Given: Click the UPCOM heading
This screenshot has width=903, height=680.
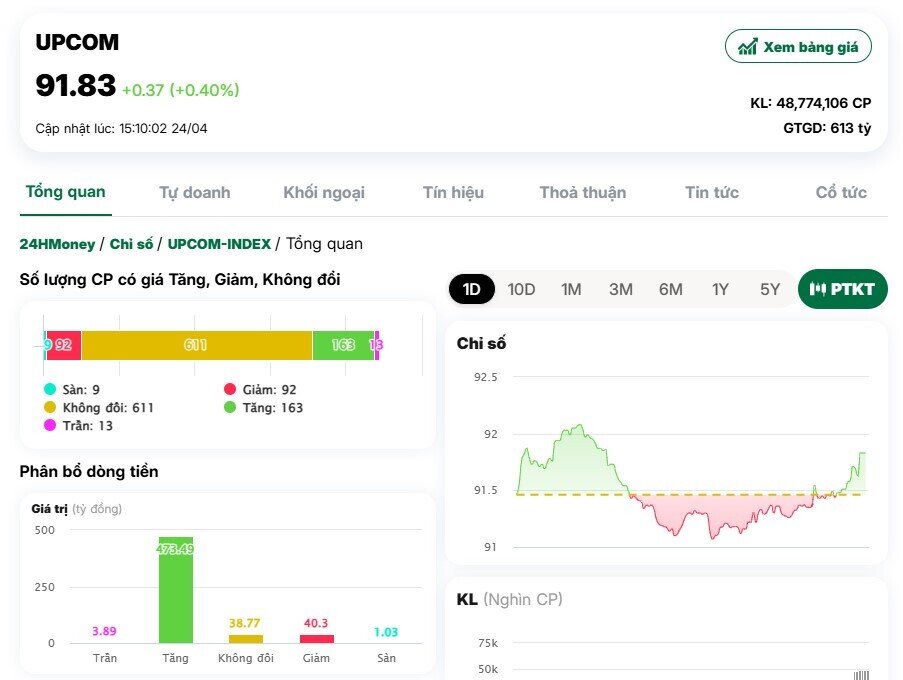Looking at the screenshot, I should point(77,43).
